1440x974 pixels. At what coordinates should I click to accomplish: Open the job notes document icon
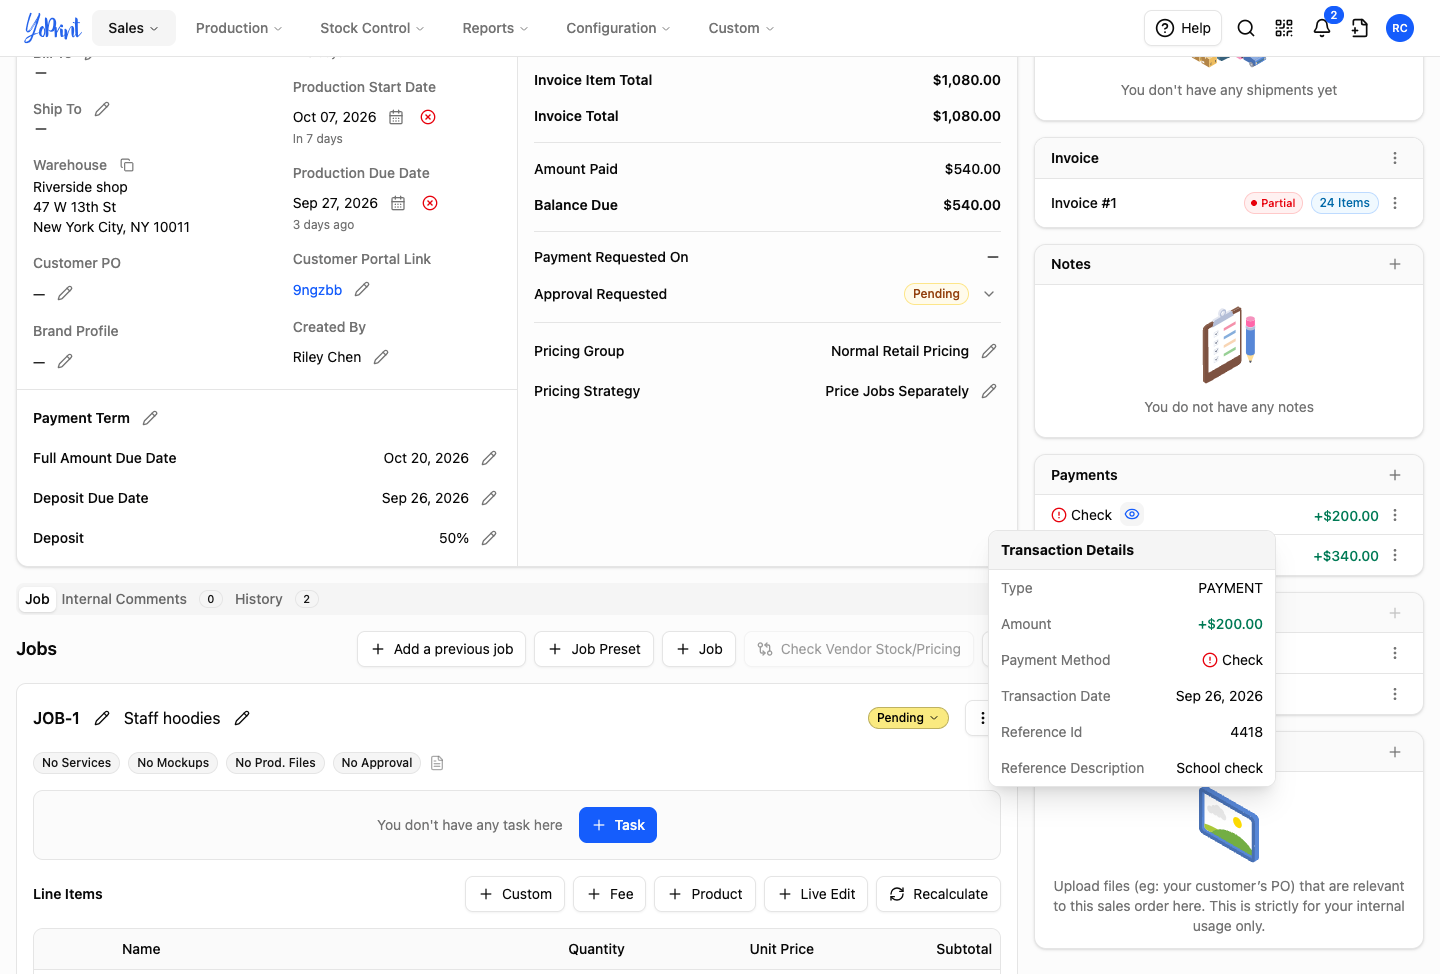(x=437, y=763)
